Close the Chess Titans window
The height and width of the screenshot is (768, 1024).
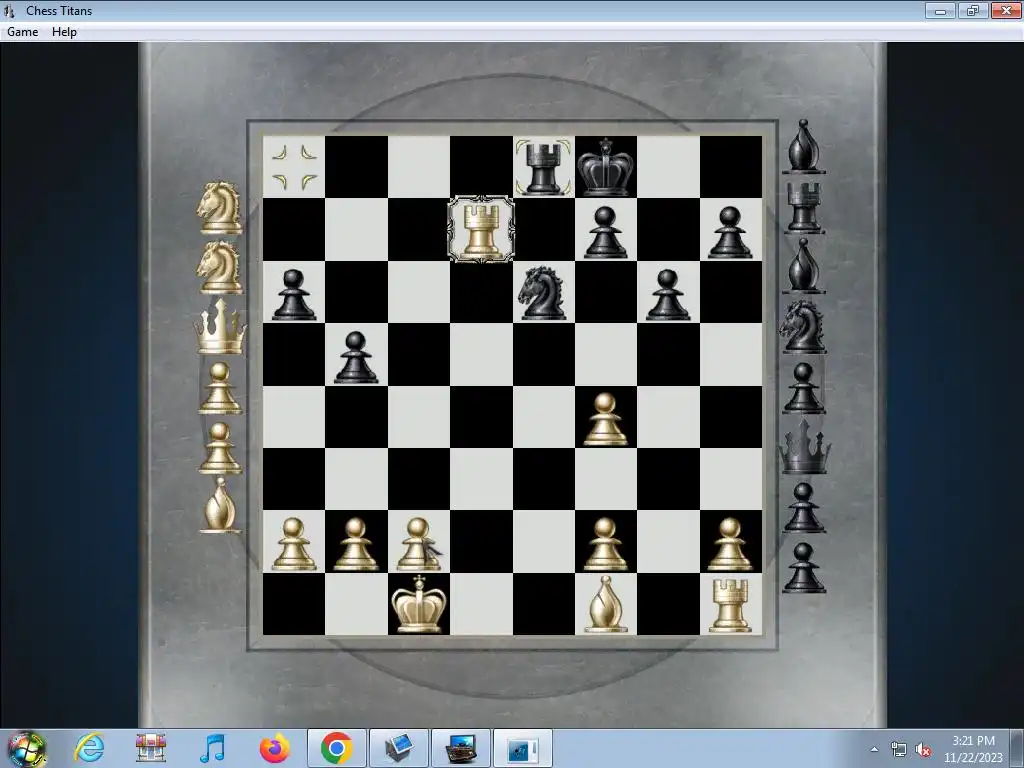coord(1006,10)
